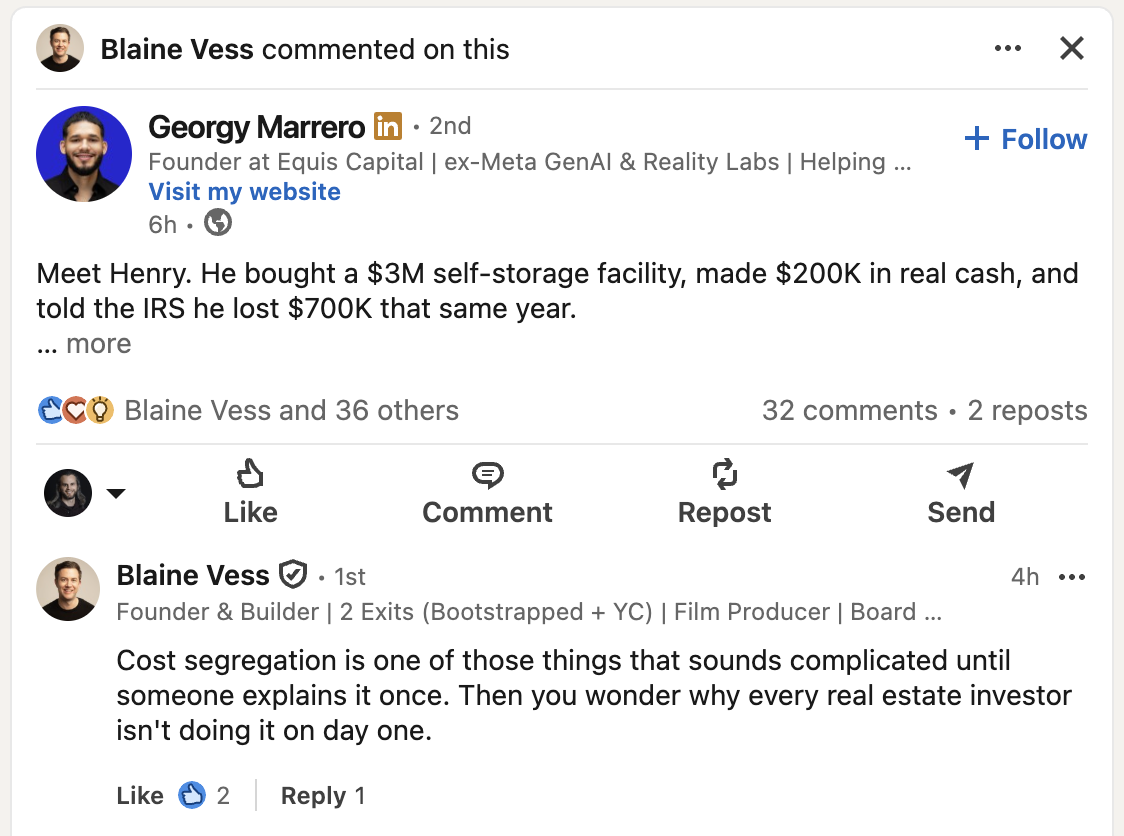The width and height of the screenshot is (1124, 836).
Task: Open Georgy Marrero's profile photo
Action: (x=84, y=154)
